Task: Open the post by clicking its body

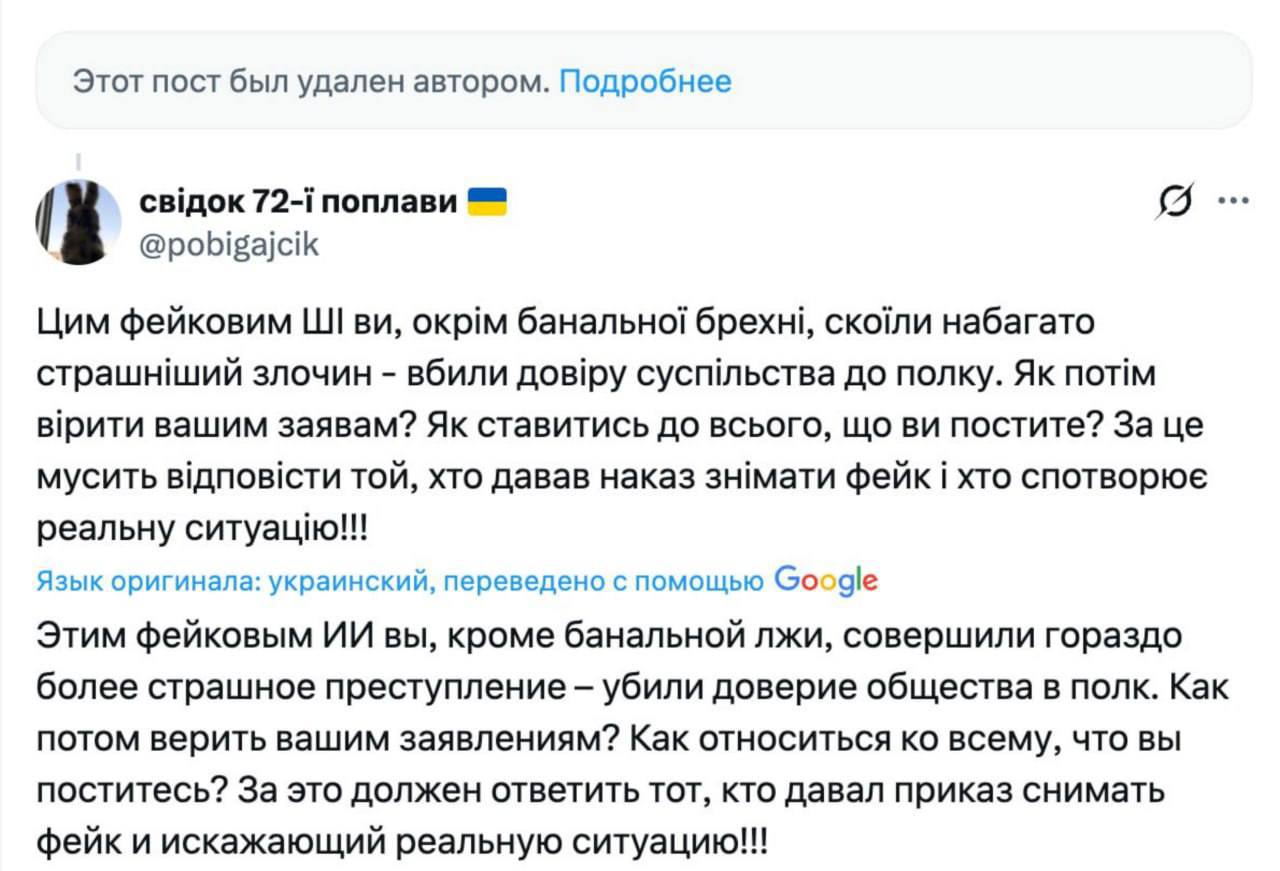Action: coord(600,420)
